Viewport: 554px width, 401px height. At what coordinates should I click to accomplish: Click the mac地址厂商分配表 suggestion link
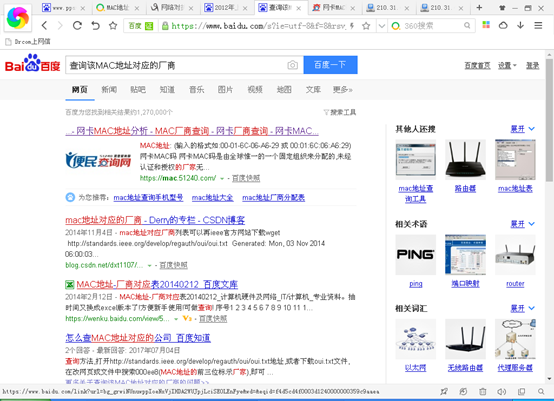(x=273, y=197)
